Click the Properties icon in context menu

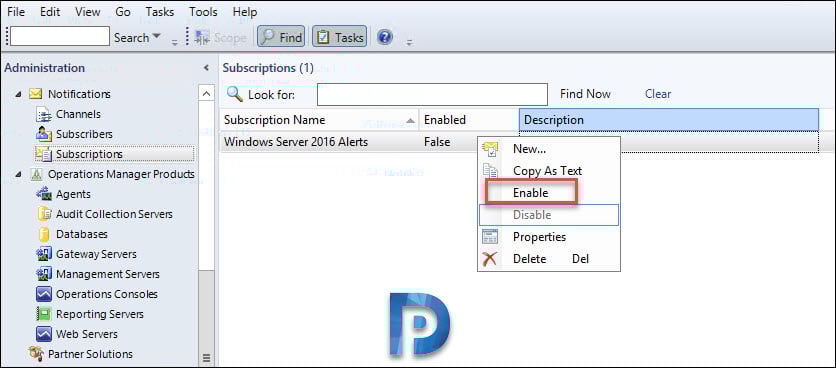489,236
